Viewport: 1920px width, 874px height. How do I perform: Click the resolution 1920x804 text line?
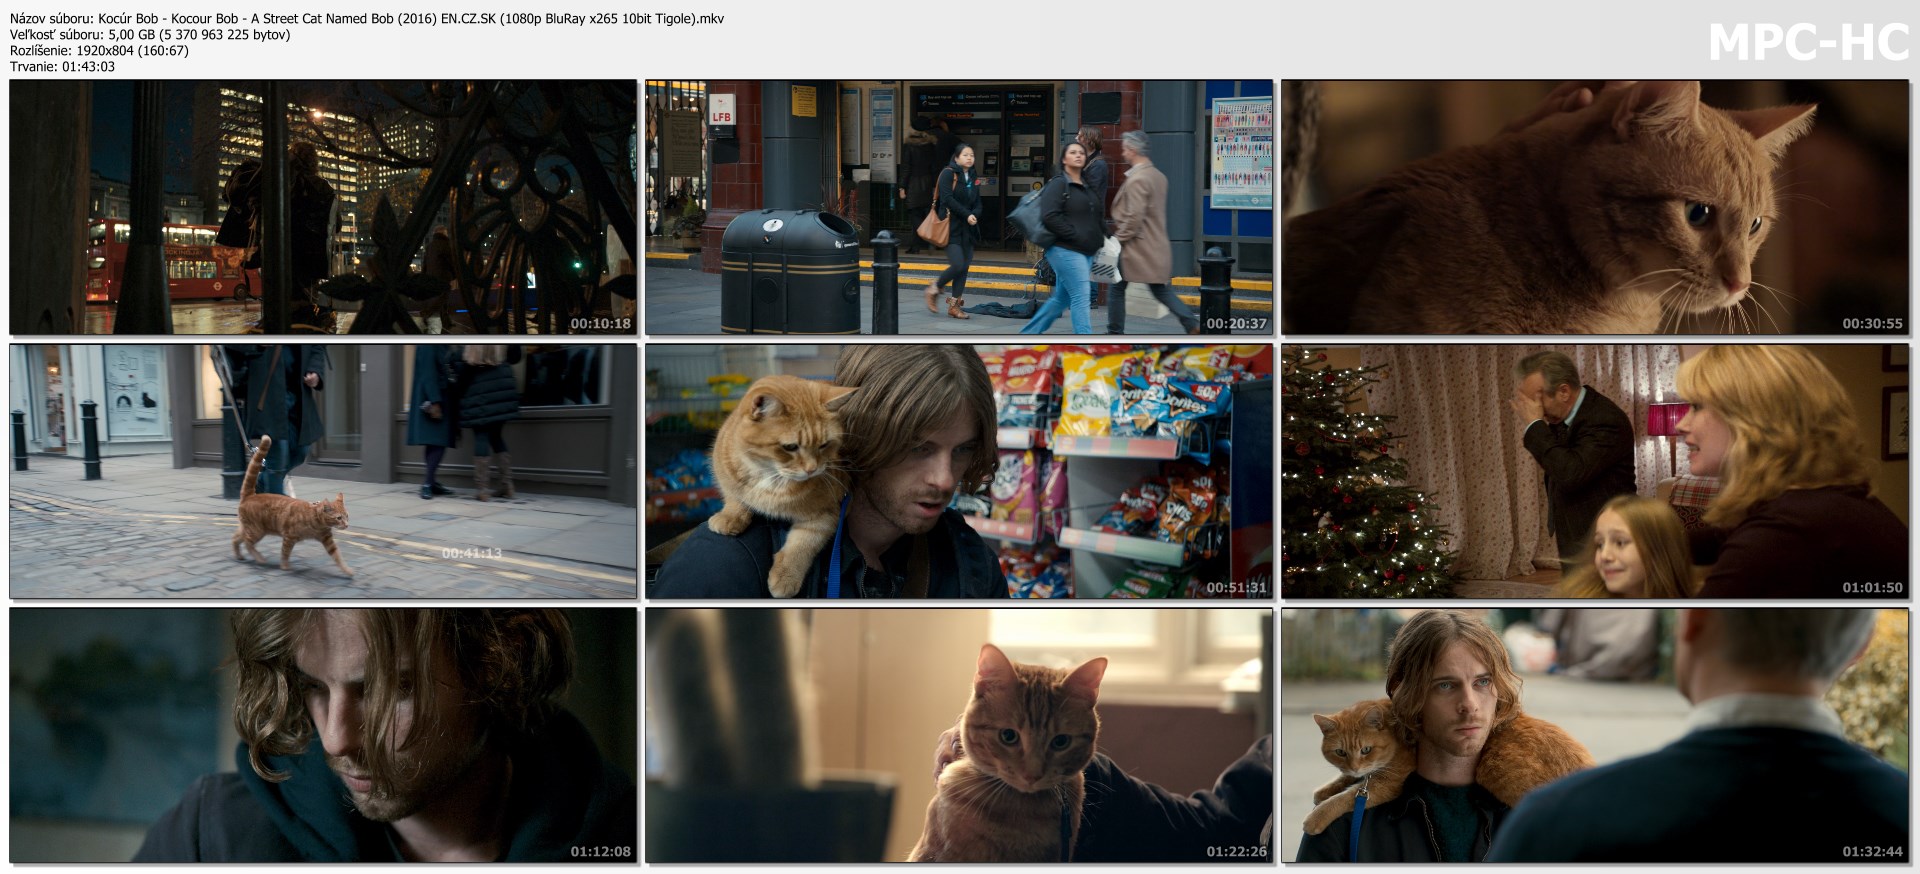coord(99,50)
